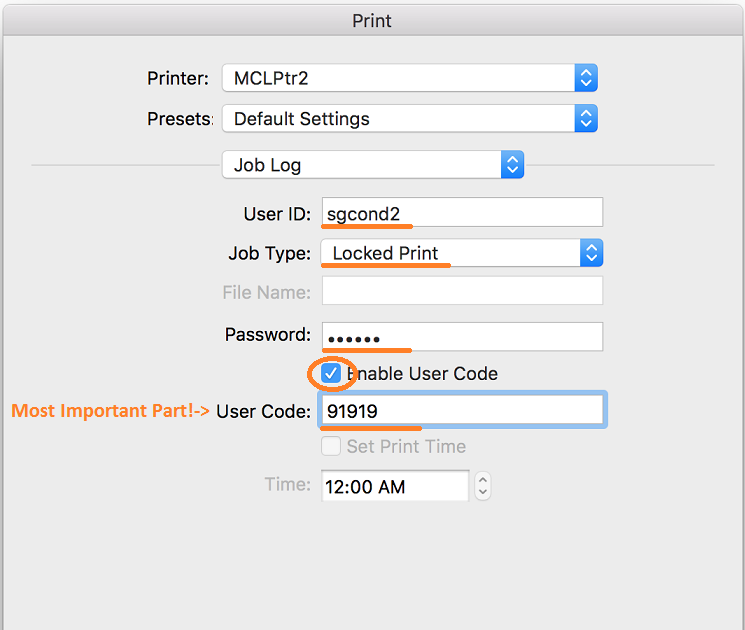Click the "Password:" label
The image size is (745, 630).
268,335
